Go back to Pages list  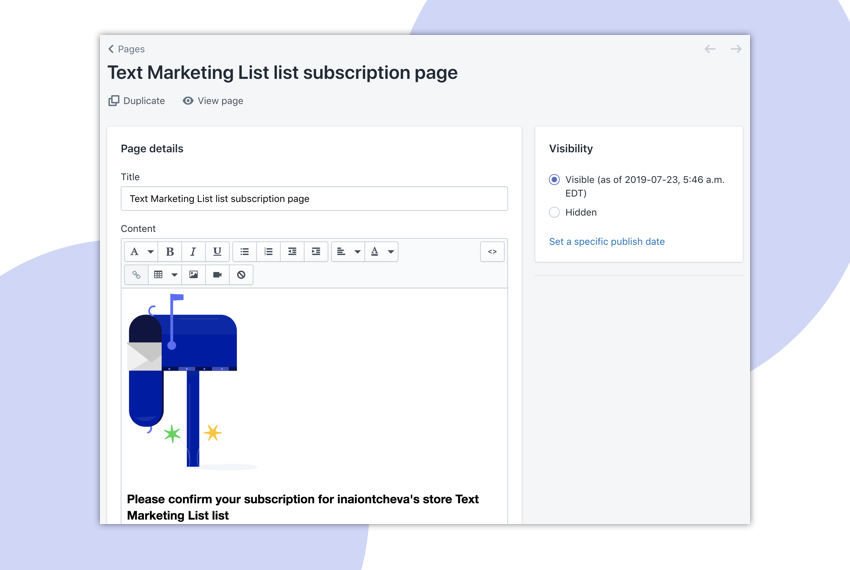pos(126,49)
